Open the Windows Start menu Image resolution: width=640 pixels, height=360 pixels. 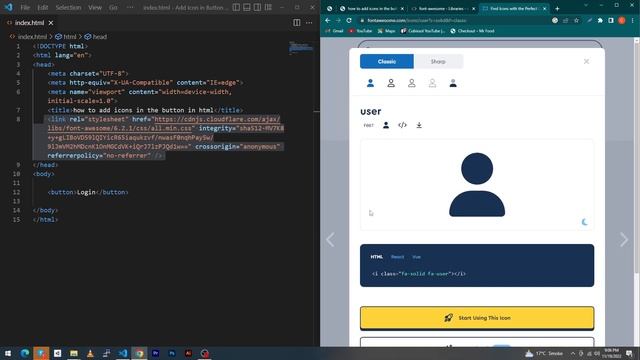[x=8, y=353]
